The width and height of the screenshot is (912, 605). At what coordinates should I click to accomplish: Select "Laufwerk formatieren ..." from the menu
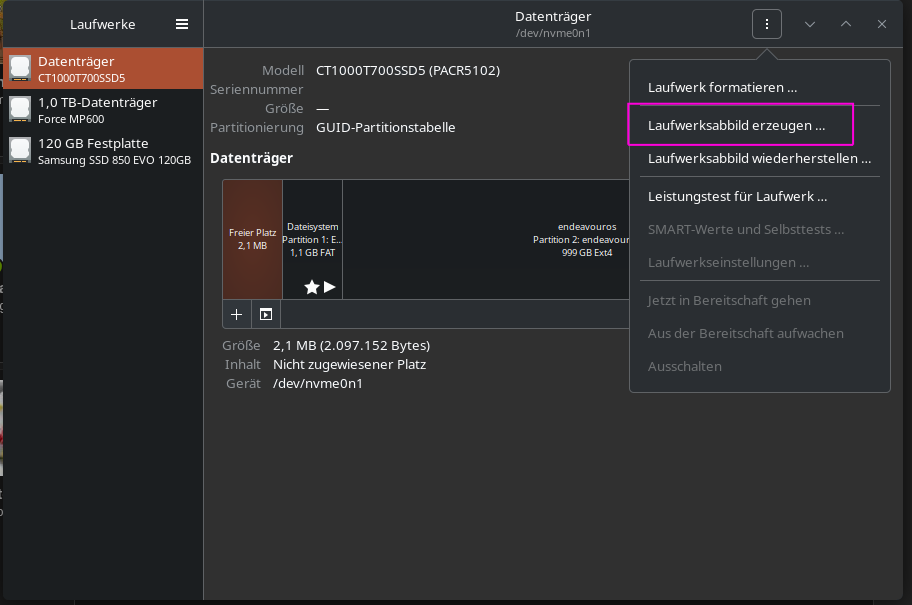[722, 87]
